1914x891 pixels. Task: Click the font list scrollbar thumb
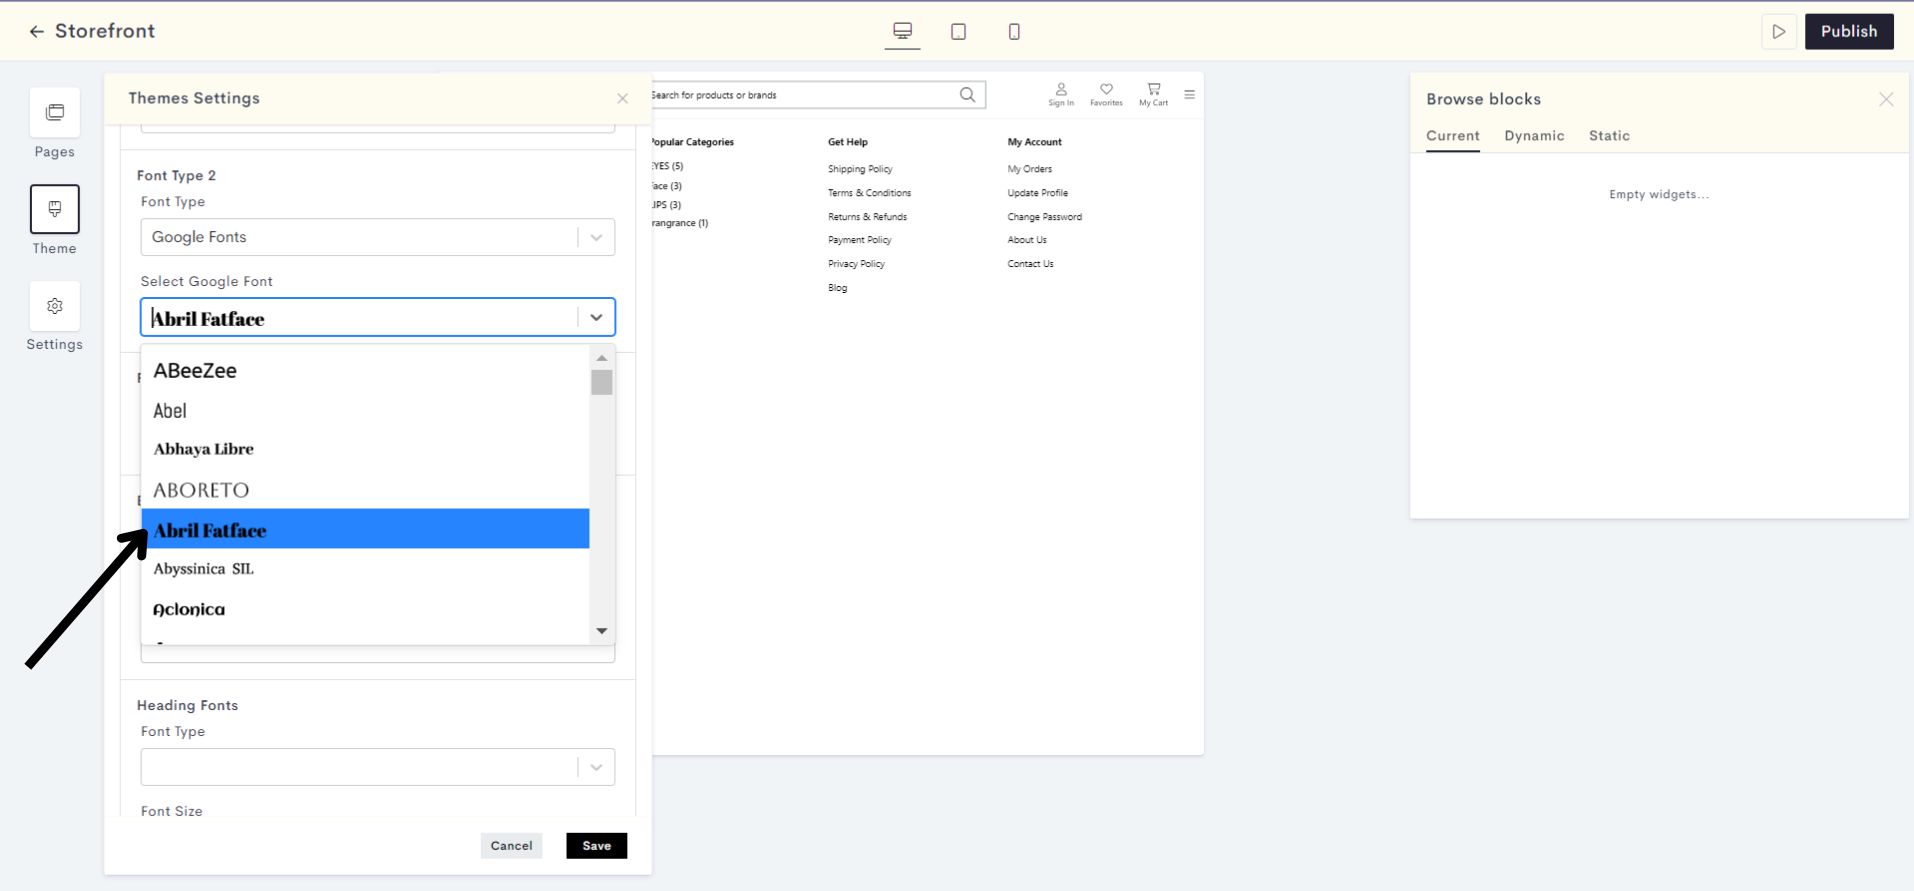point(601,382)
